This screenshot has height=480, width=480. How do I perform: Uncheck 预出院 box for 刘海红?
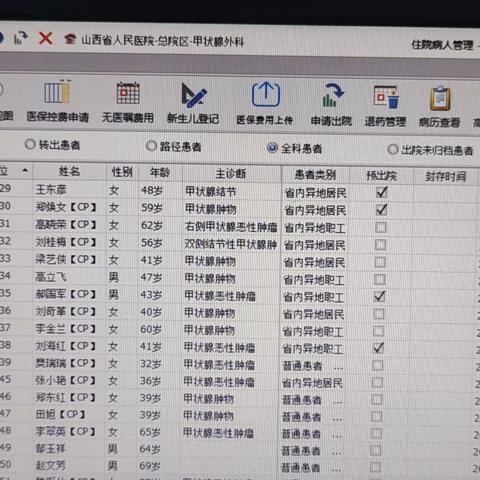pos(378,348)
